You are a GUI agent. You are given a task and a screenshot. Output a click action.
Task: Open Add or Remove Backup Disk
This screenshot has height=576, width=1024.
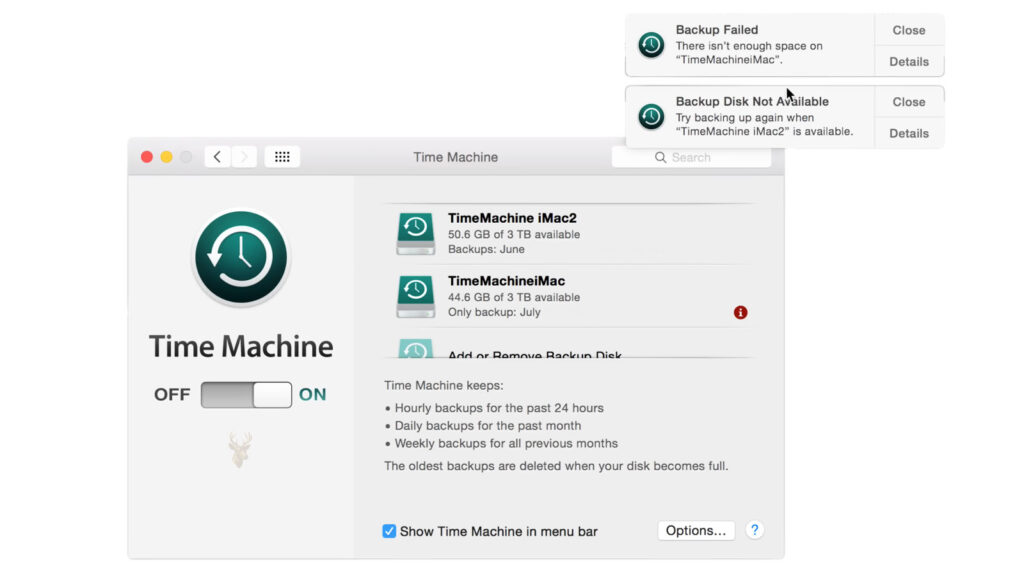pos(534,355)
